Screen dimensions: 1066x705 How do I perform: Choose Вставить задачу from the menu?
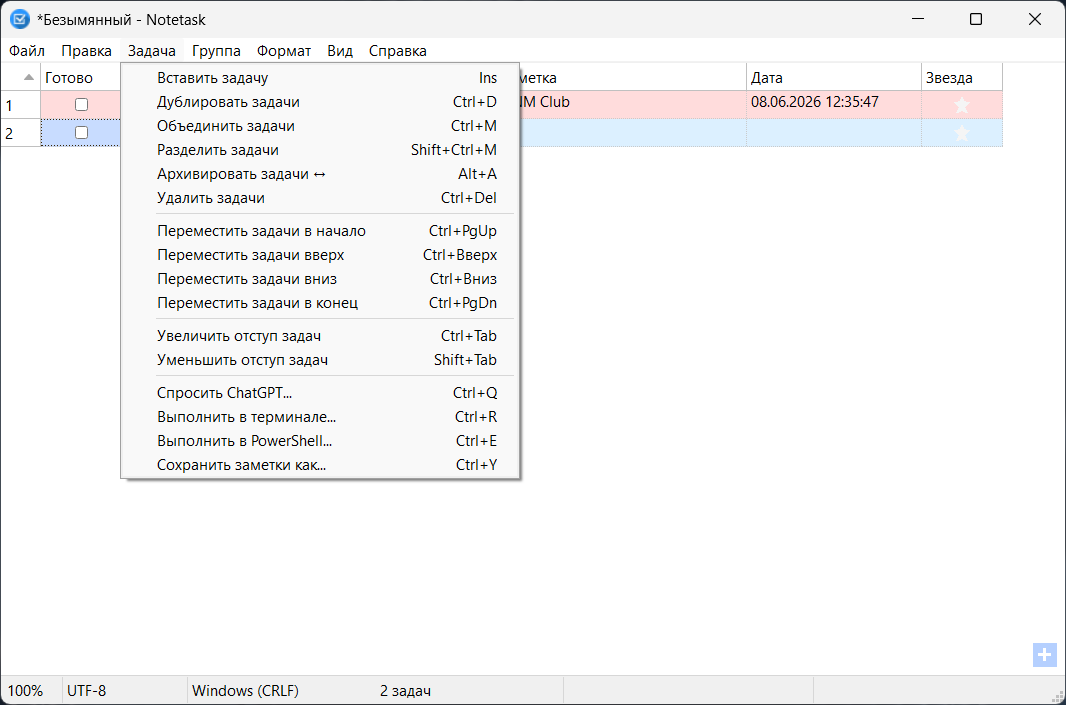[x=320, y=78]
